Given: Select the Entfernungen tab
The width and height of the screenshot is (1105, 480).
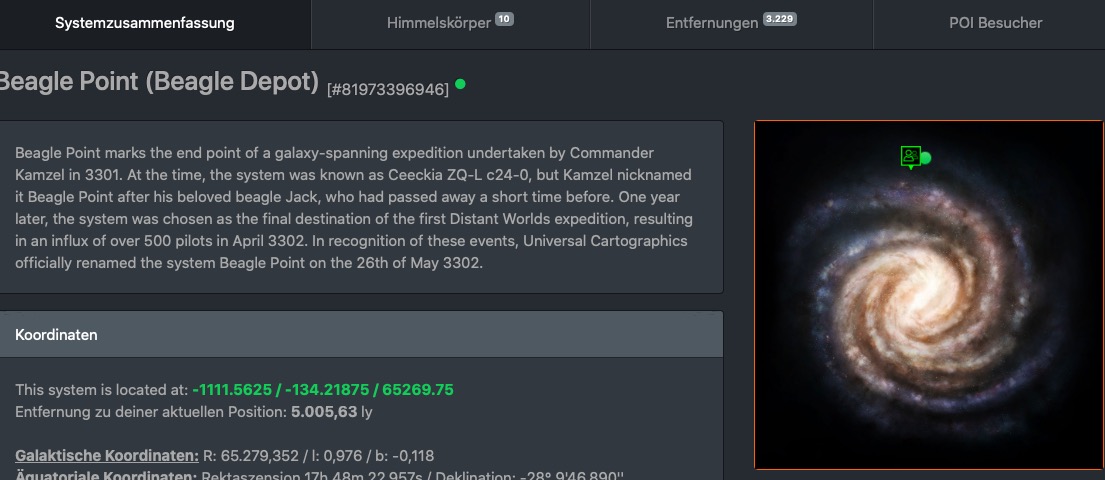Looking at the screenshot, I should click(x=712, y=23).
